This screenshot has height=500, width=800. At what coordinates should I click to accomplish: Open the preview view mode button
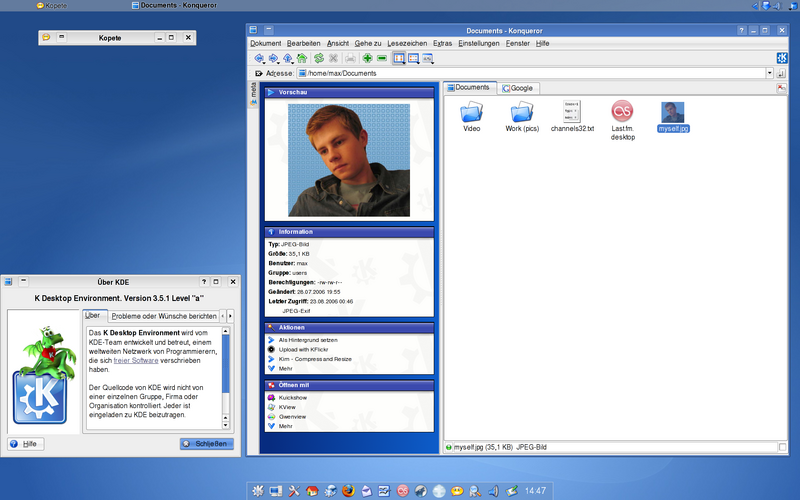click(x=428, y=58)
